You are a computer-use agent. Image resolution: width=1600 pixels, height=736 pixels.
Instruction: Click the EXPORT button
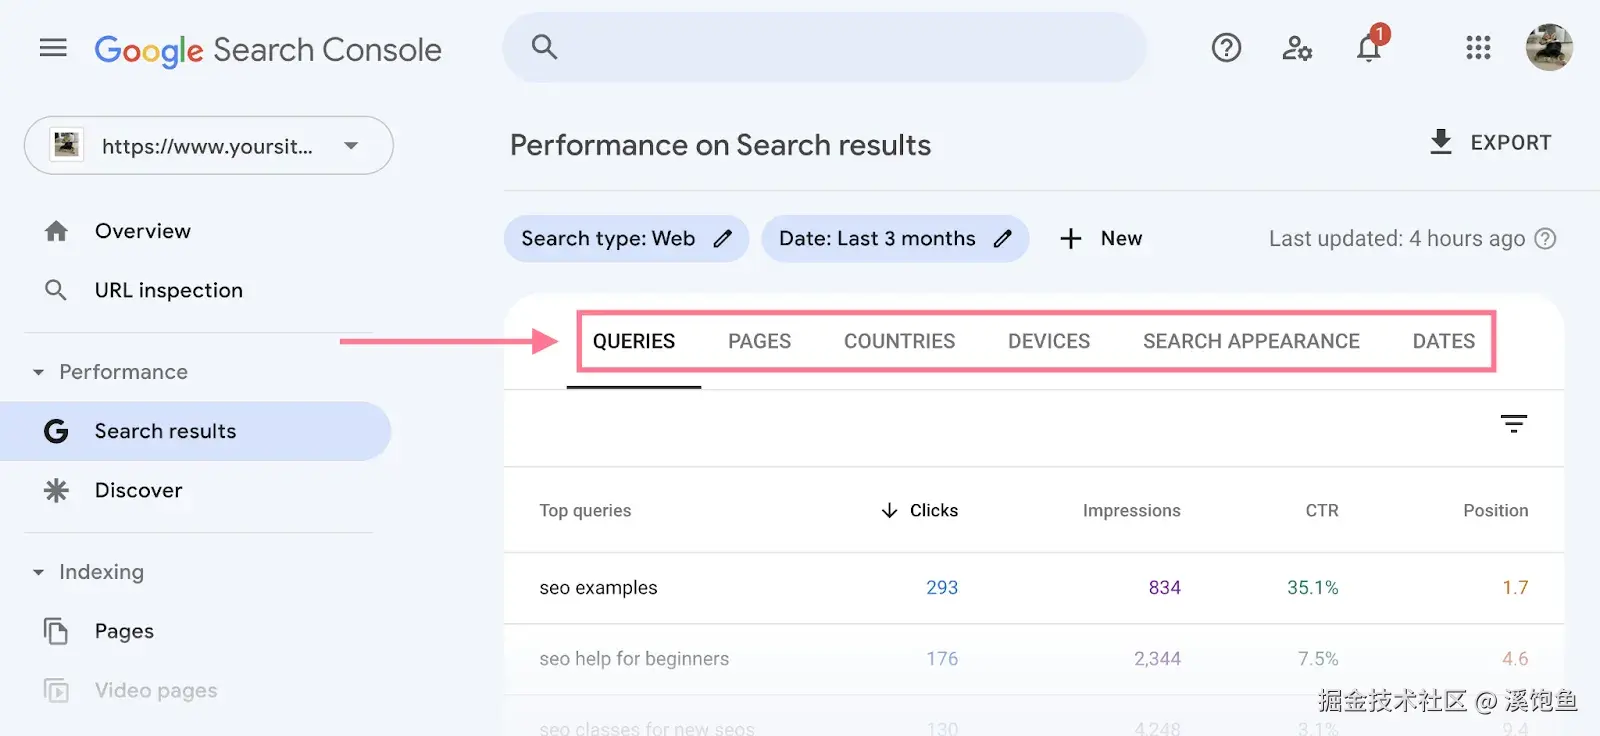pyautogui.click(x=1490, y=143)
